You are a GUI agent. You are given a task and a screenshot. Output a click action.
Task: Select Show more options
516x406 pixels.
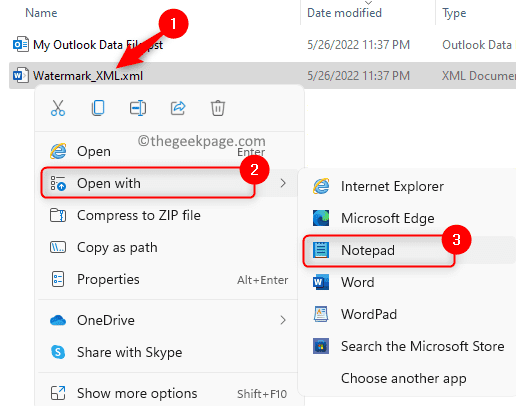tap(169, 393)
